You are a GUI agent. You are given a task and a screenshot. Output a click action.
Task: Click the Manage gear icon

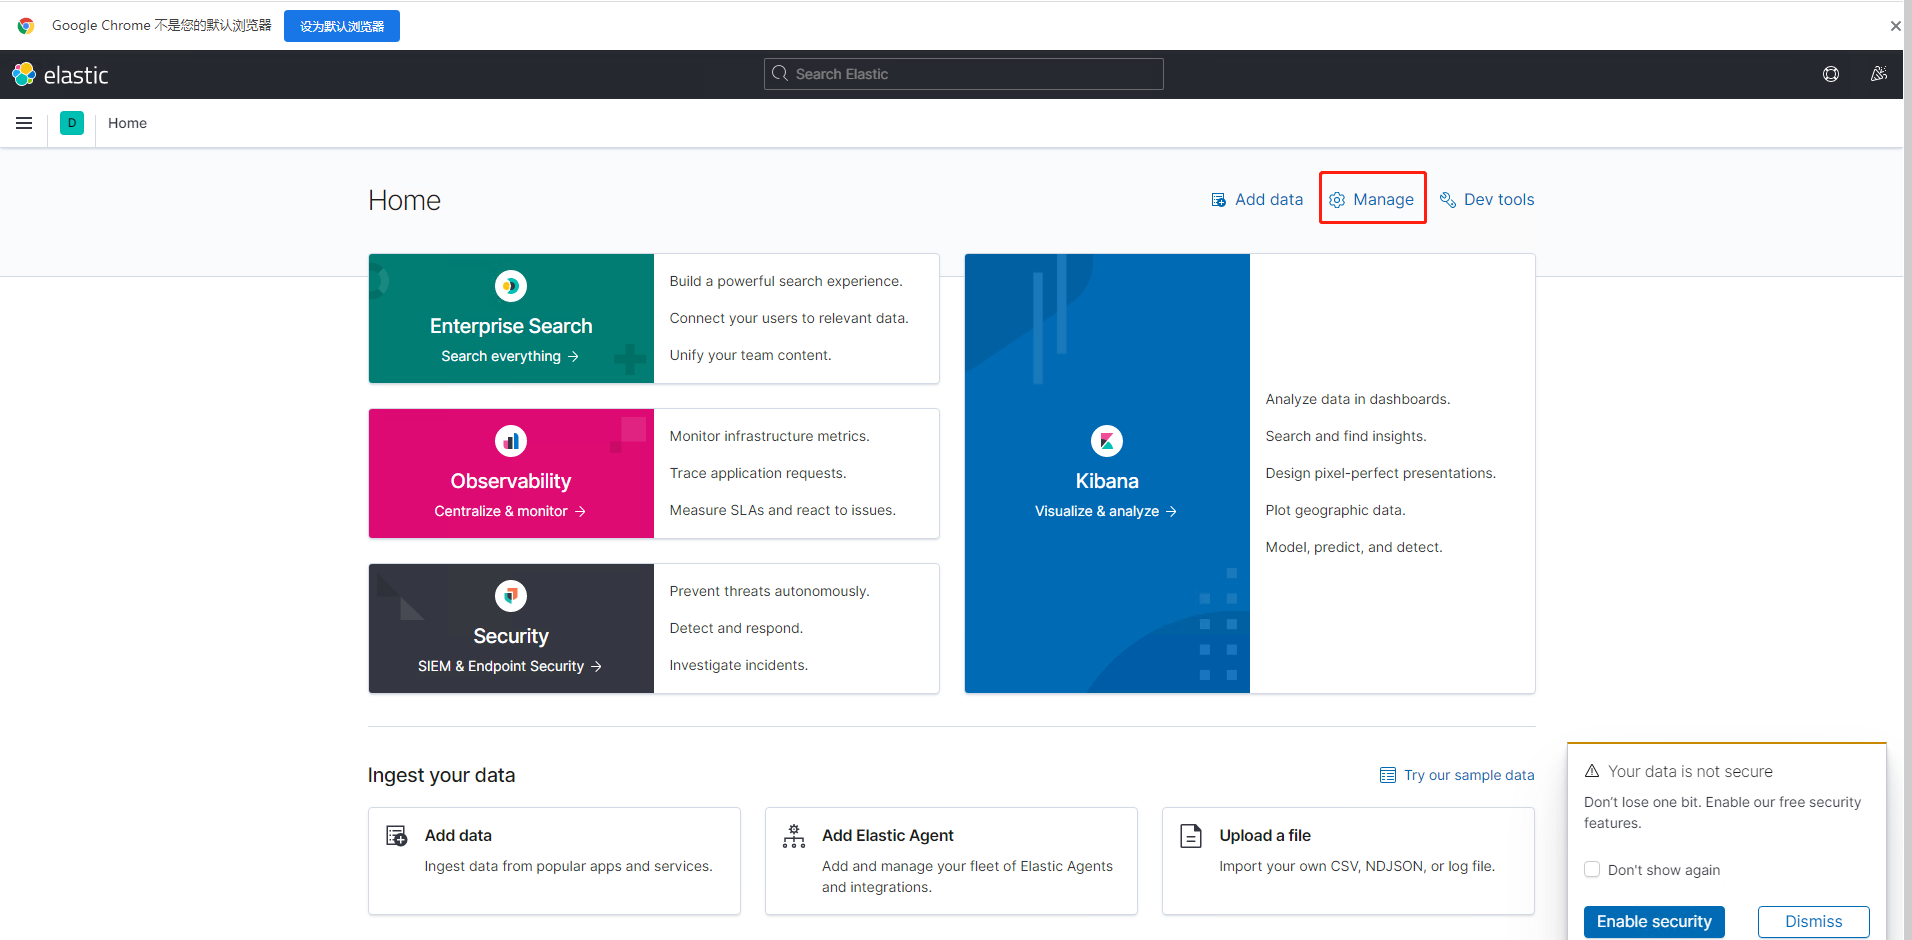(1337, 200)
